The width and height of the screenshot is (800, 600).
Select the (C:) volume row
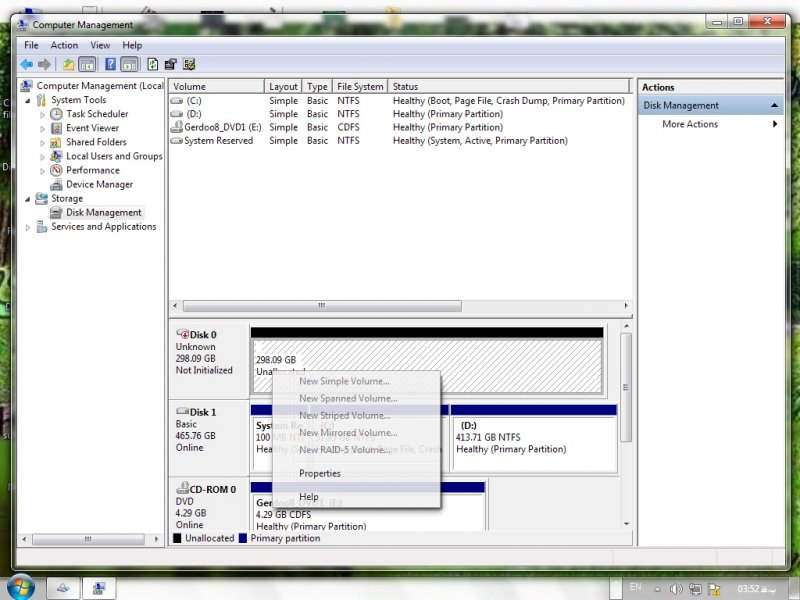pyautogui.click(x=399, y=101)
